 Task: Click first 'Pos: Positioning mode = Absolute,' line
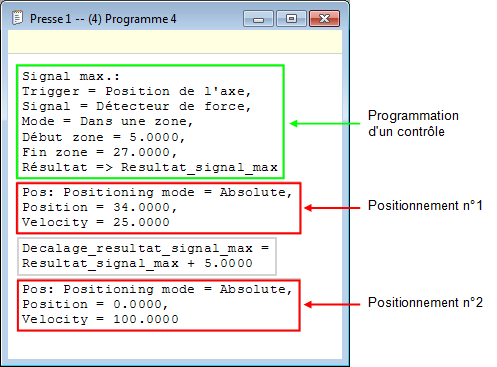coord(157,192)
